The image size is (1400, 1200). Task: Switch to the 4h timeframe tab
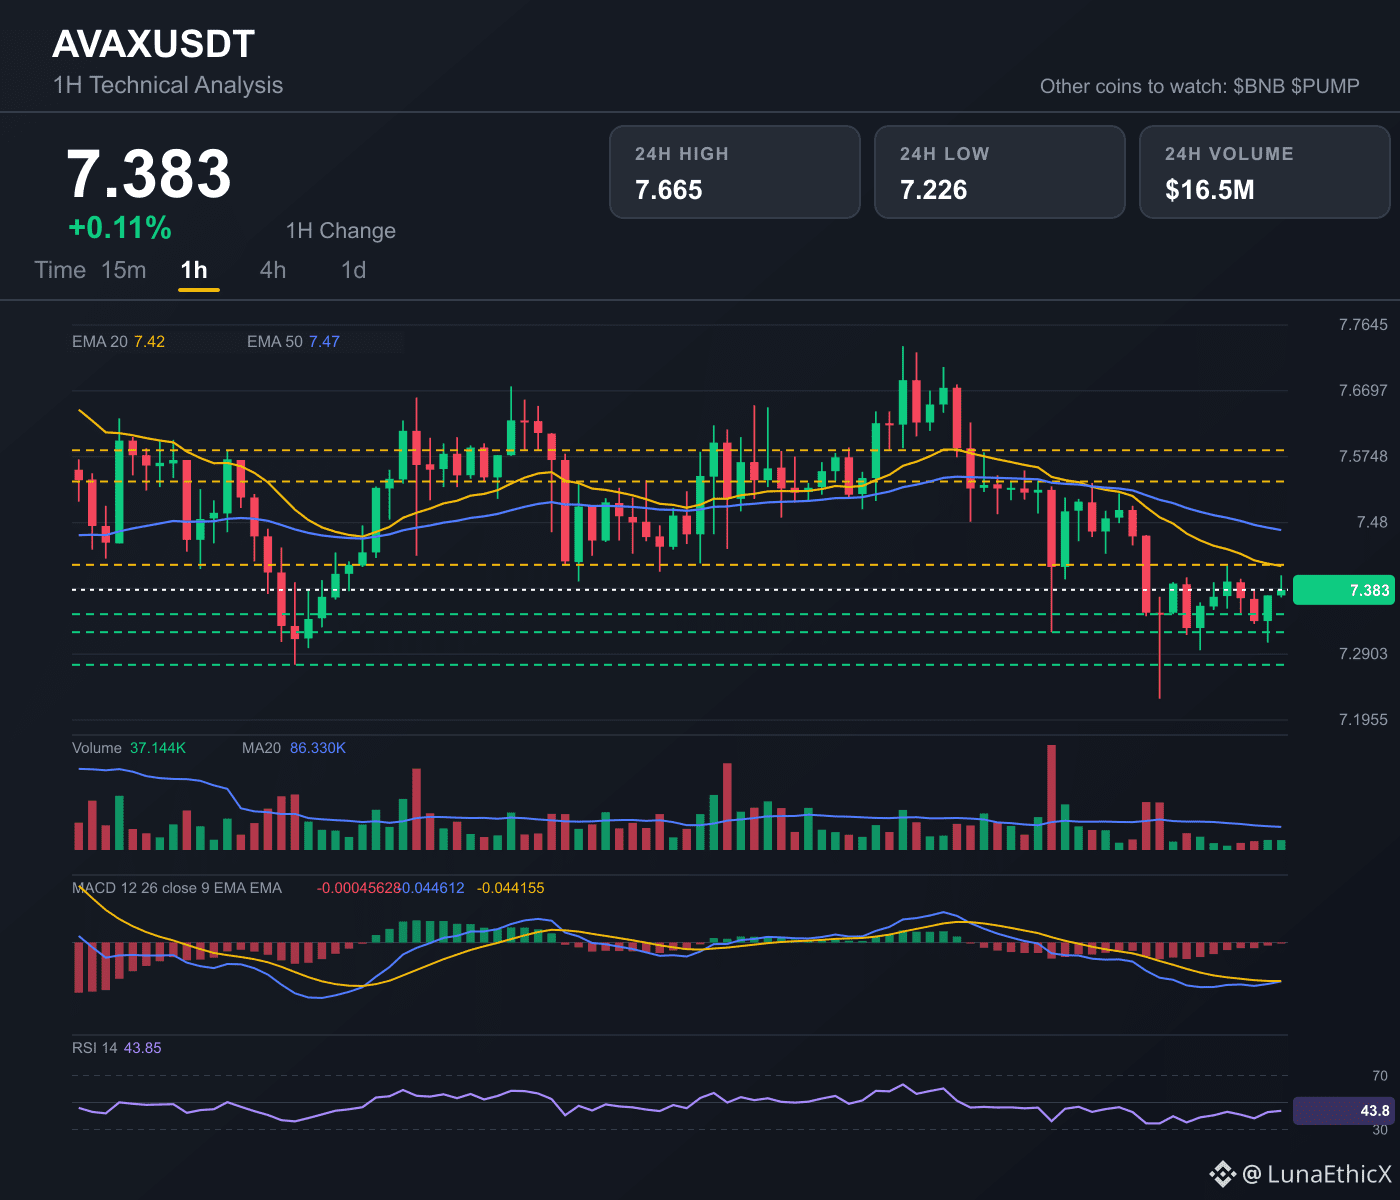273,270
